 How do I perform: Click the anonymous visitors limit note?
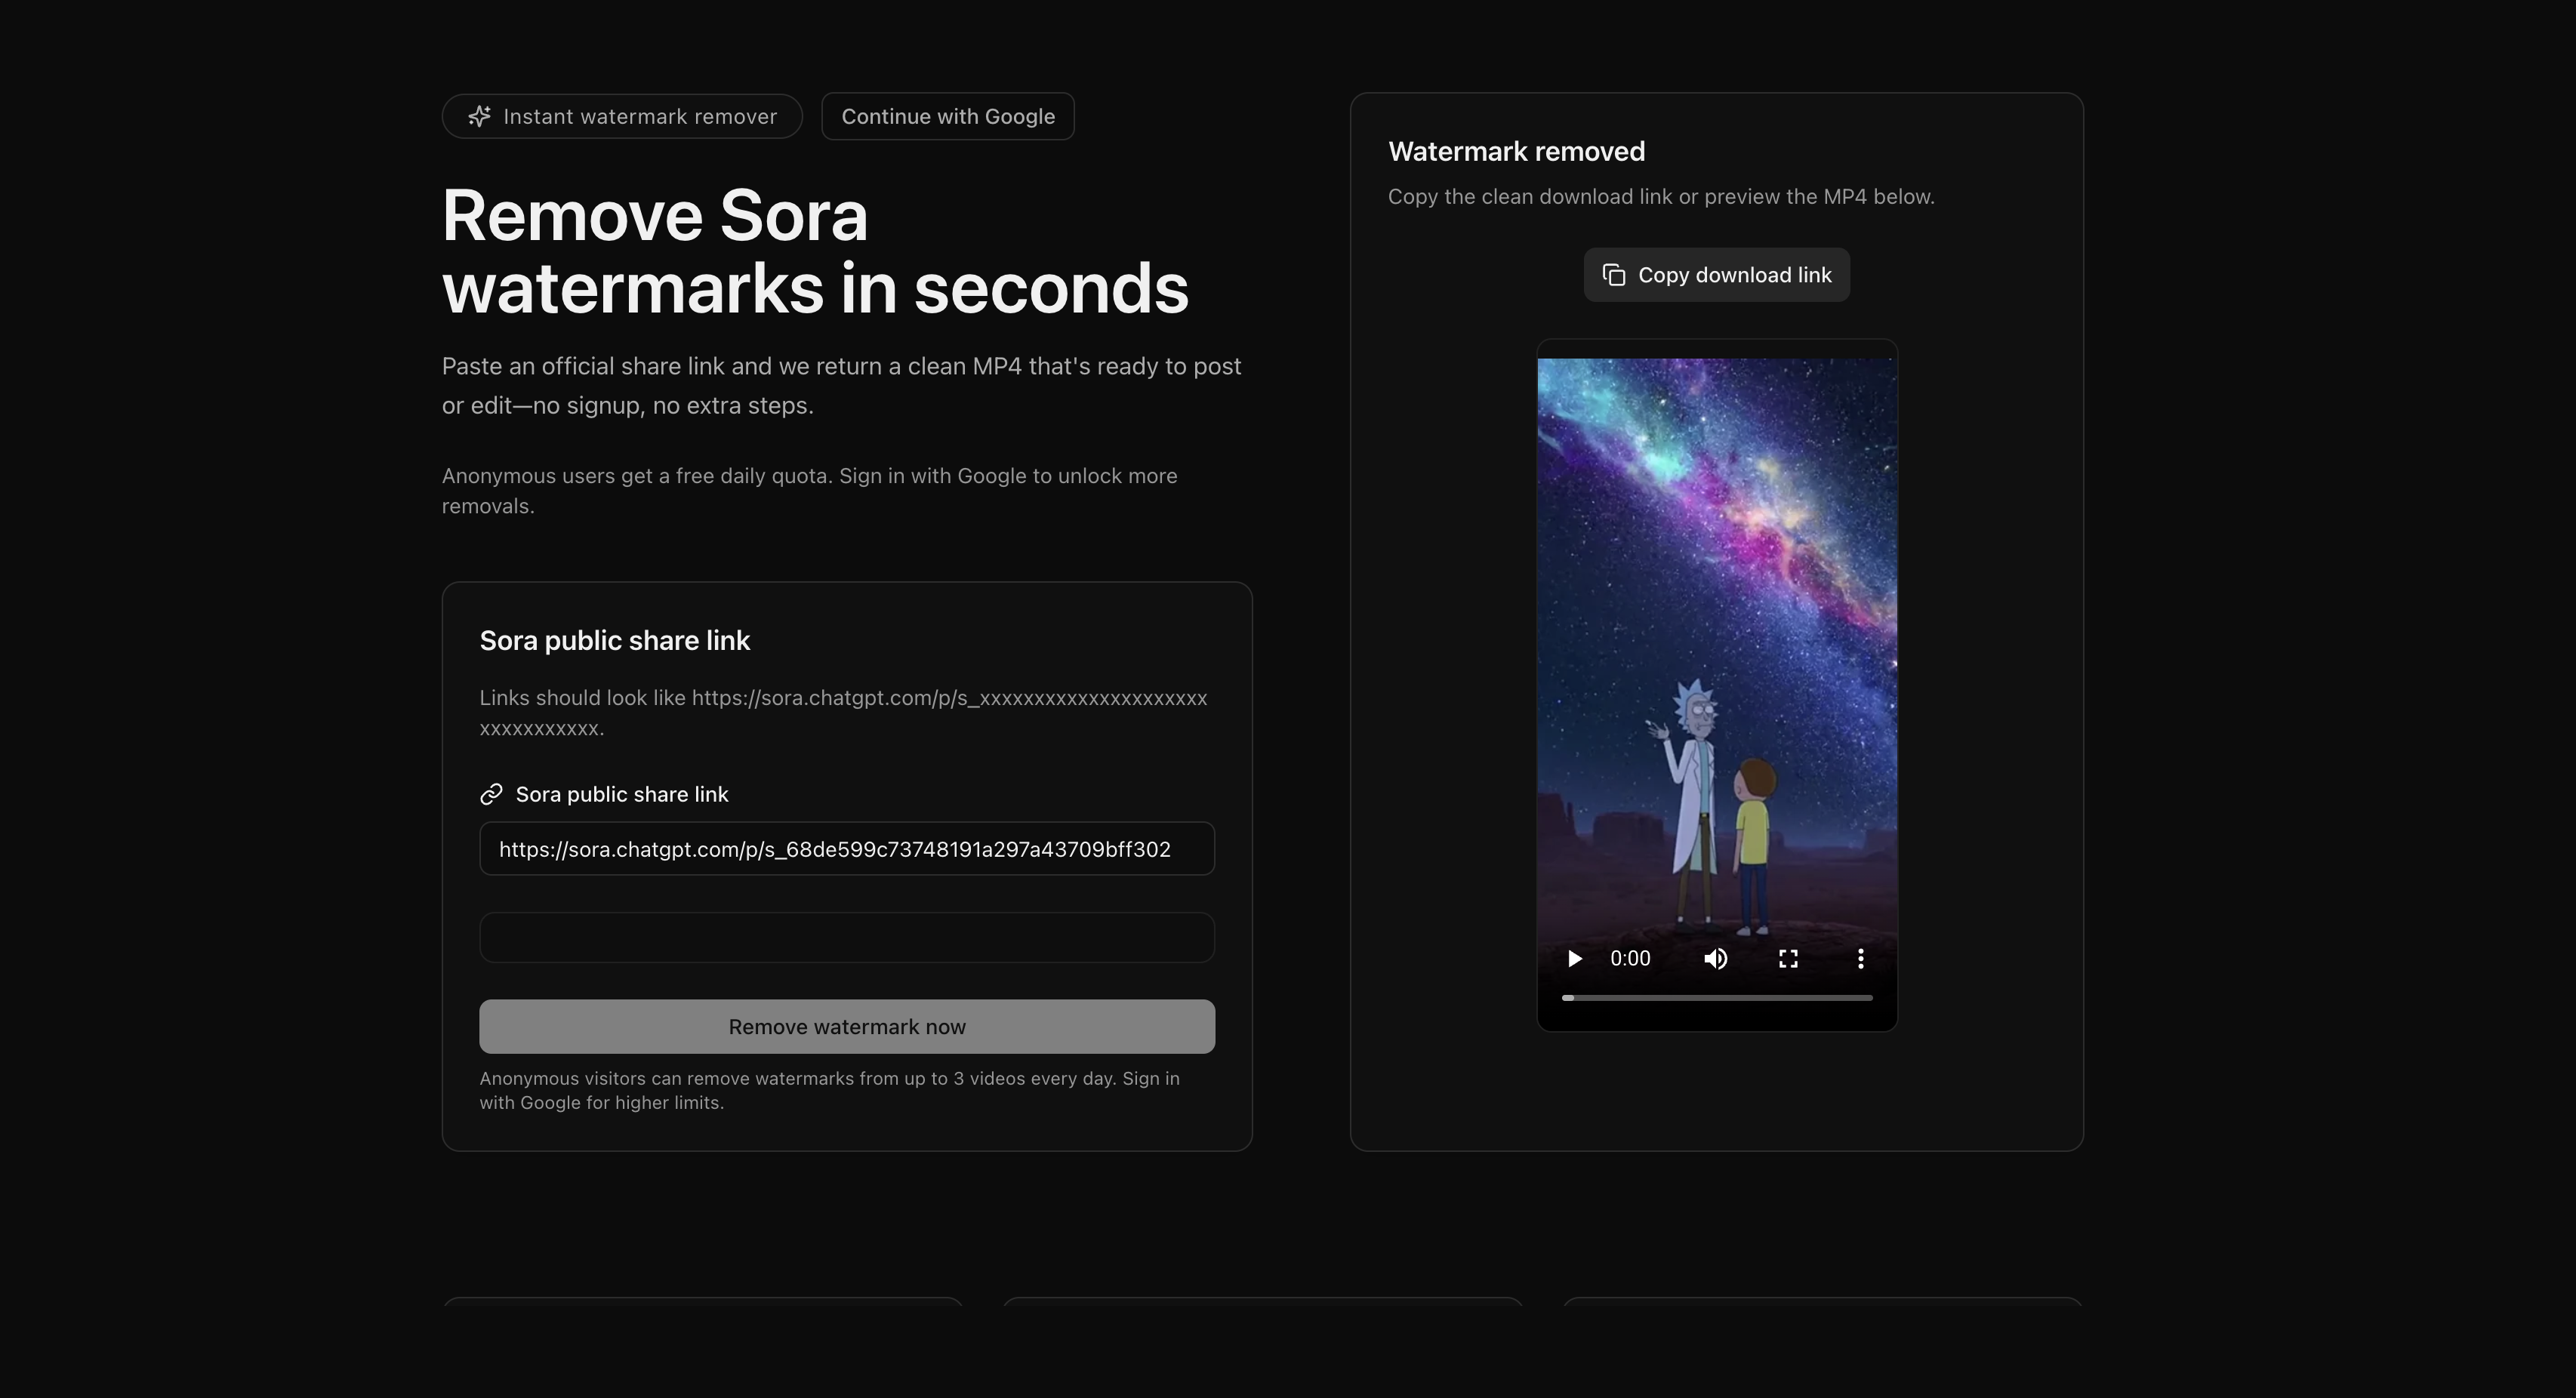pyautogui.click(x=828, y=1090)
